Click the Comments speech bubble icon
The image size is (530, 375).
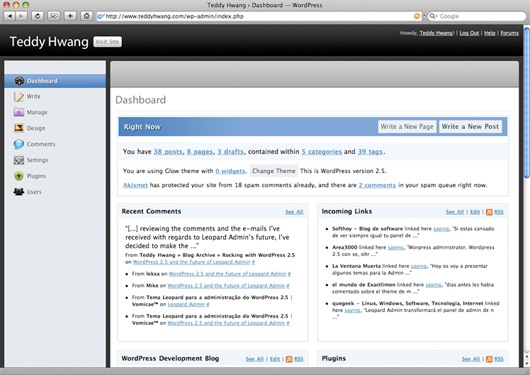coord(19,144)
